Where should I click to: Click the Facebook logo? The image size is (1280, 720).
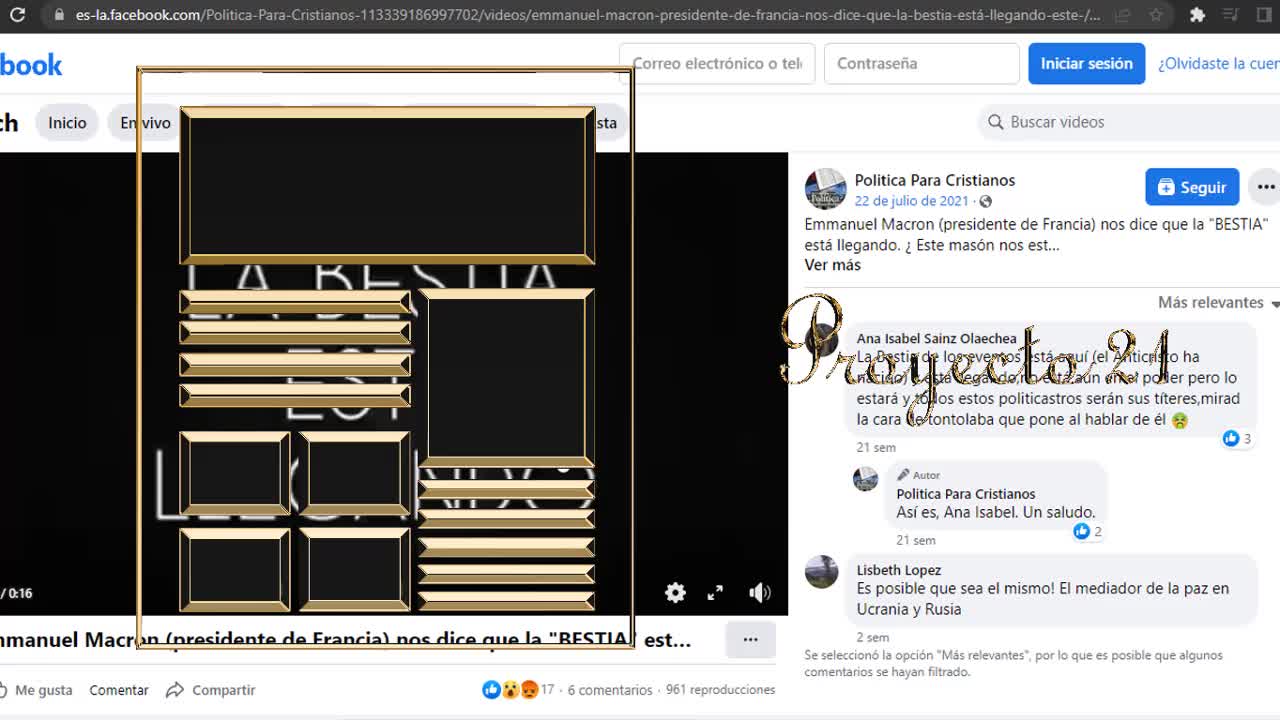coord(31,65)
